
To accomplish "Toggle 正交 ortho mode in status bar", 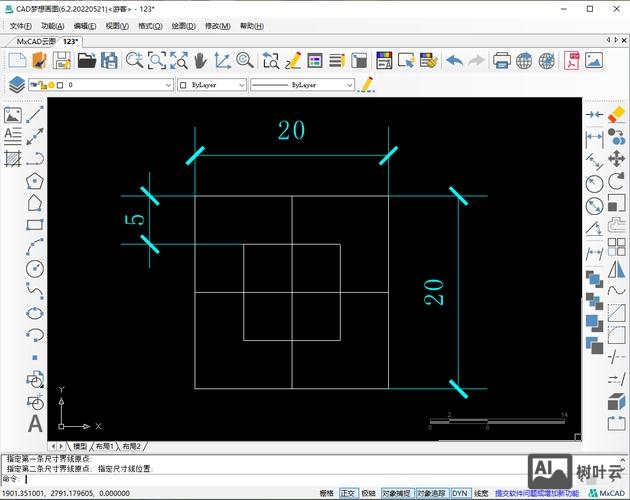I will [348, 493].
